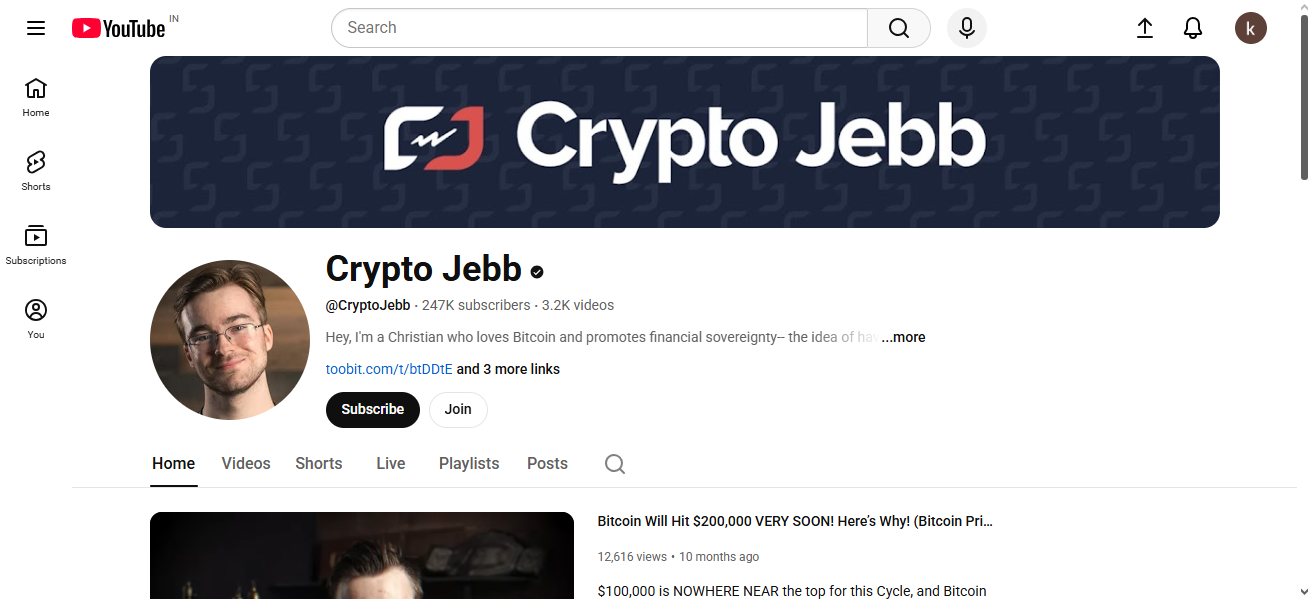This screenshot has width=1312, height=599.
Task: Subscribe to Crypto Jebb
Action: pyautogui.click(x=373, y=410)
